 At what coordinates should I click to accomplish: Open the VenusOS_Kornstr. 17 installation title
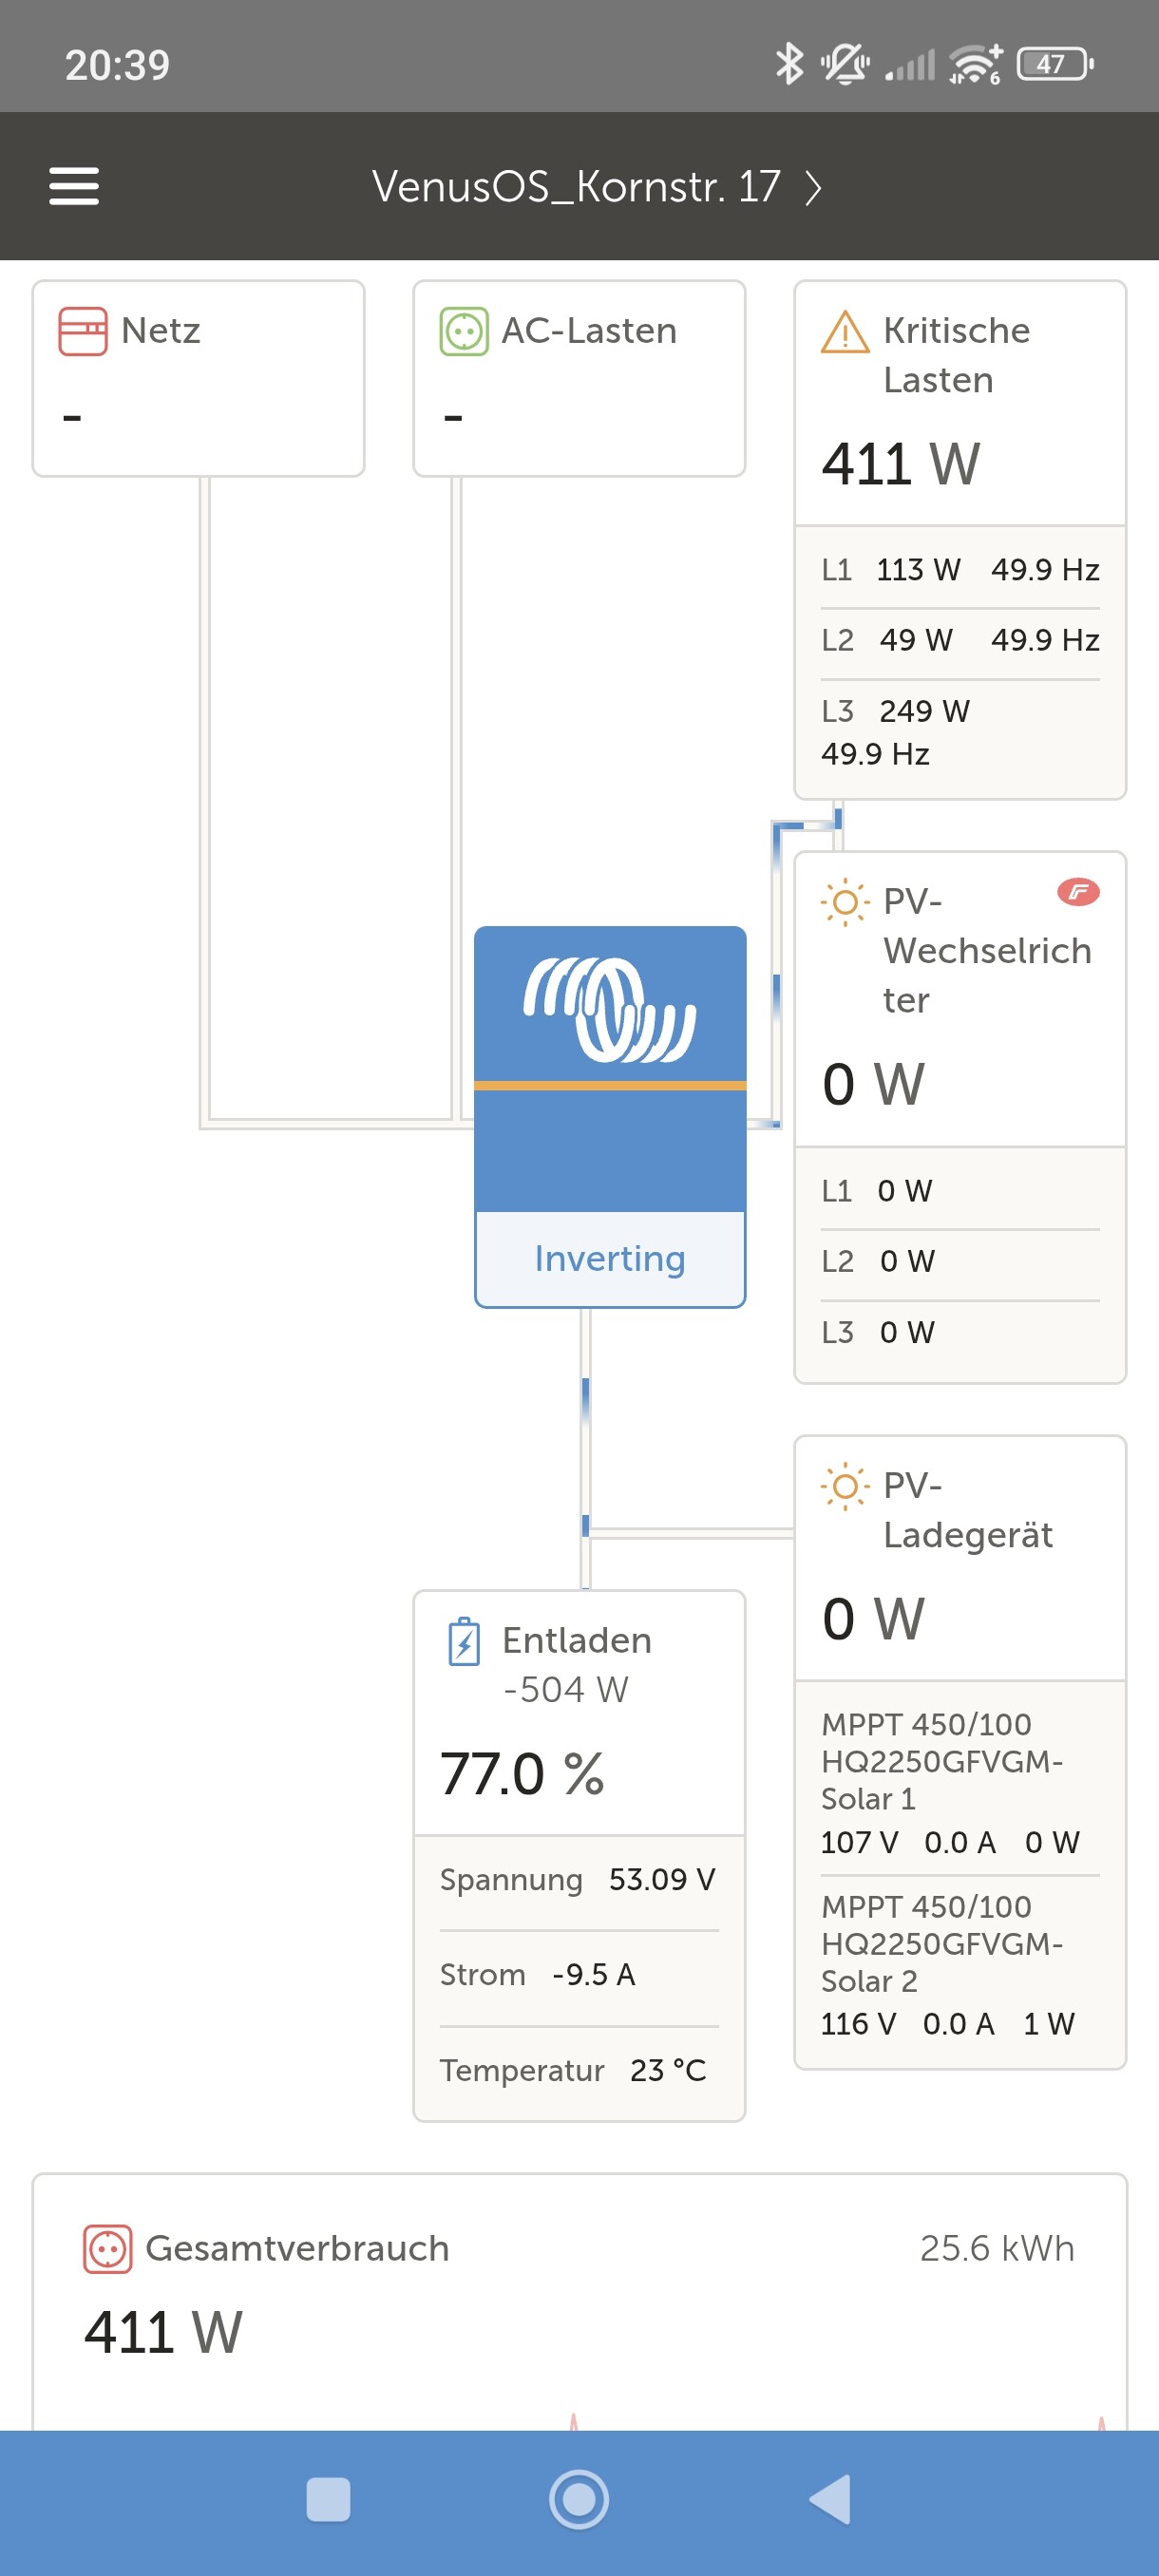pos(575,187)
